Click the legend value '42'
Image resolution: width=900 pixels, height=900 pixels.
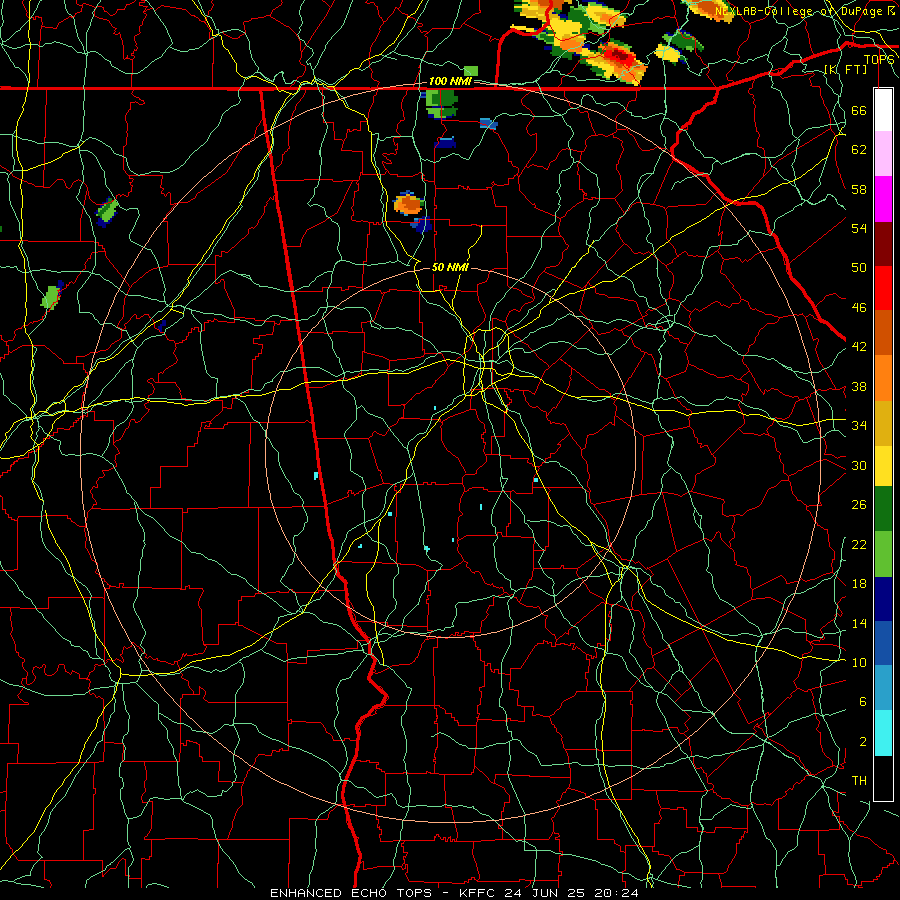(x=859, y=346)
